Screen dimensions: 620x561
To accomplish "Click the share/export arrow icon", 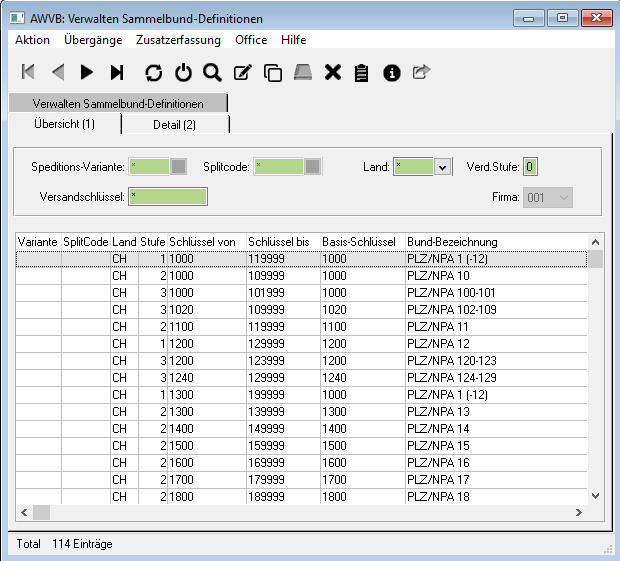I will pyautogui.click(x=421, y=72).
